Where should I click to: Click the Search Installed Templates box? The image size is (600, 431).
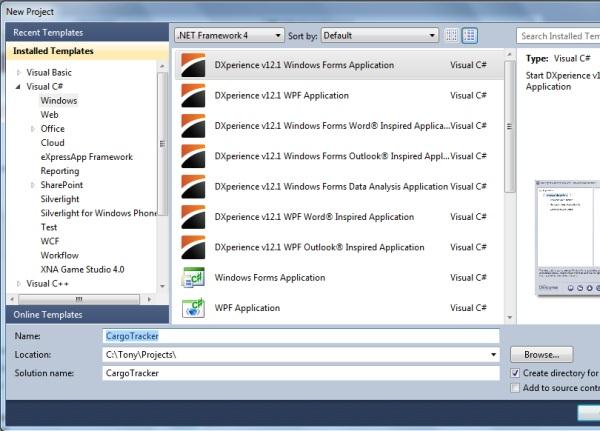[558, 36]
